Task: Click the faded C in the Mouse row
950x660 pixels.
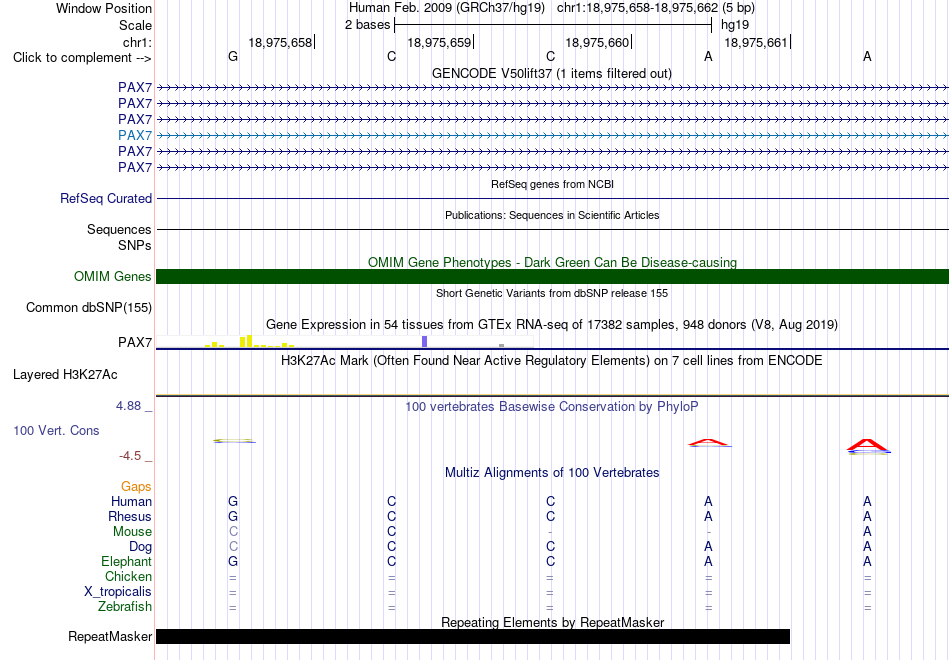Action: (233, 532)
